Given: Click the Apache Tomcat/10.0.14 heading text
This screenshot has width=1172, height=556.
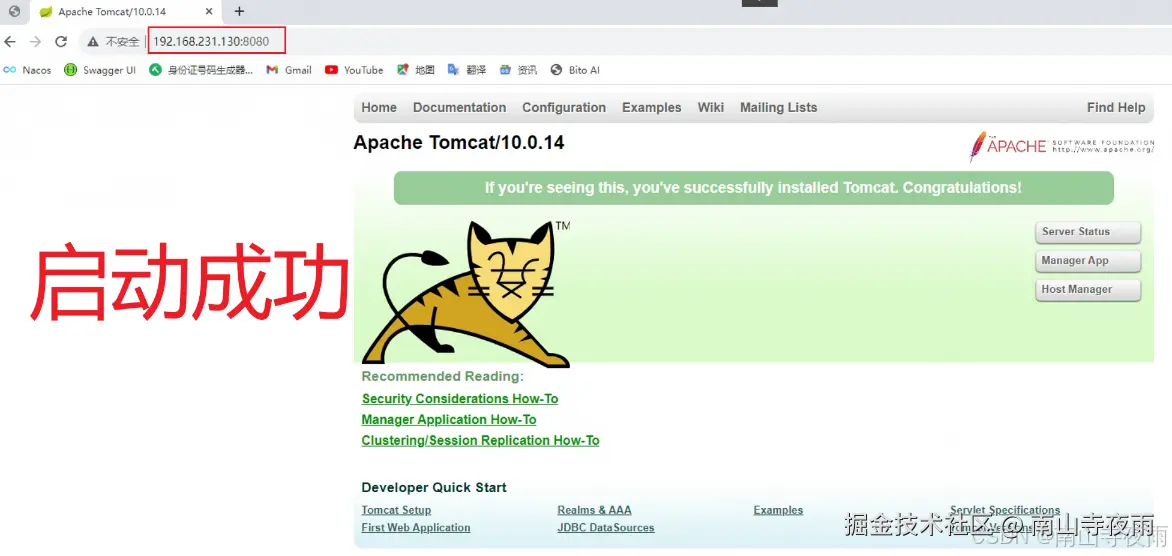Looking at the screenshot, I should click(x=459, y=142).
